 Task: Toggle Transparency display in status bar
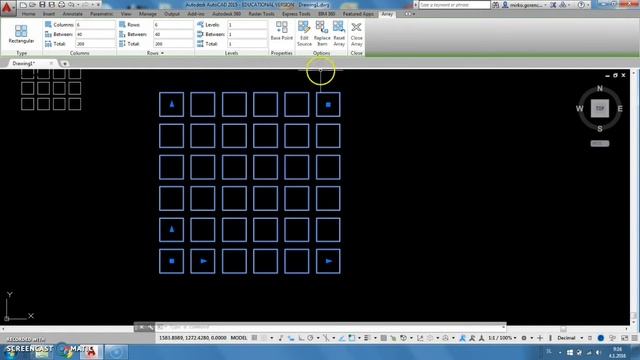(x=383, y=338)
